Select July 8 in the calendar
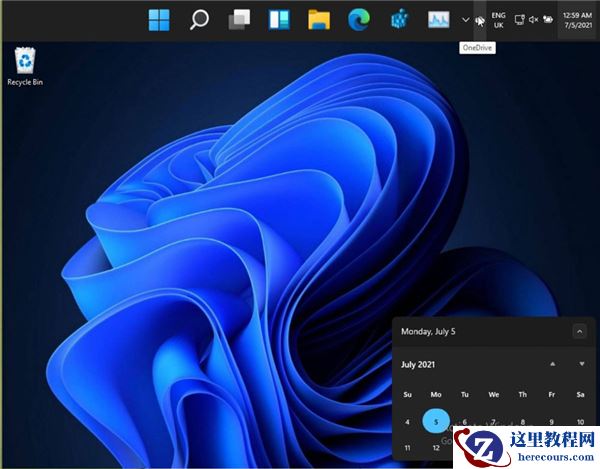The height and width of the screenshot is (469, 600). click(x=523, y=422)
